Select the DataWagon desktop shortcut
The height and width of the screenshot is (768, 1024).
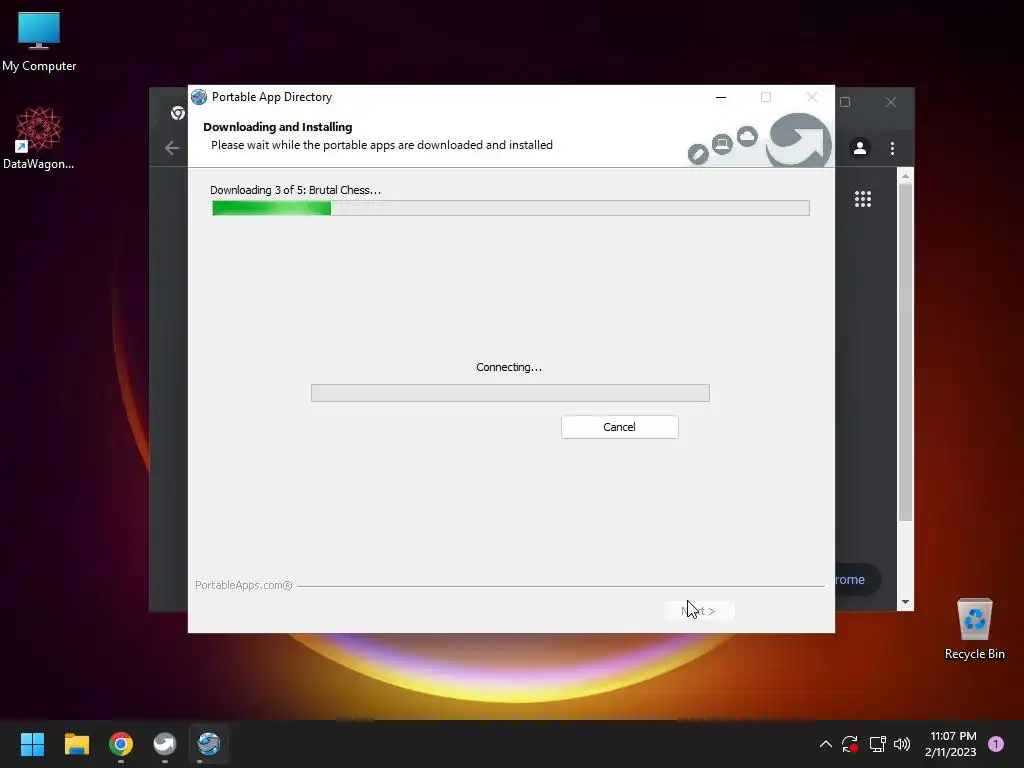pos(39,139)
